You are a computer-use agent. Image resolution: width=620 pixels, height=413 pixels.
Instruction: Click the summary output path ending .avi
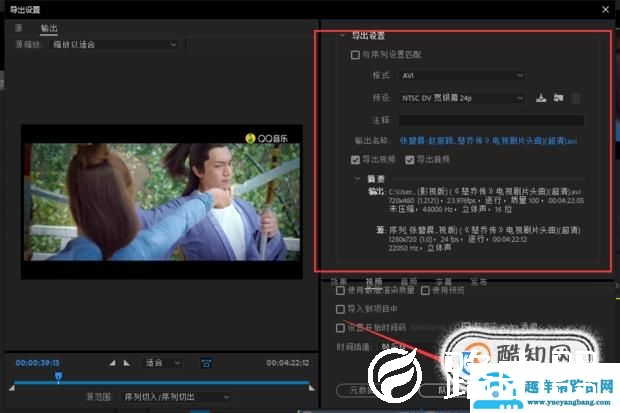[x=485, y=191]
